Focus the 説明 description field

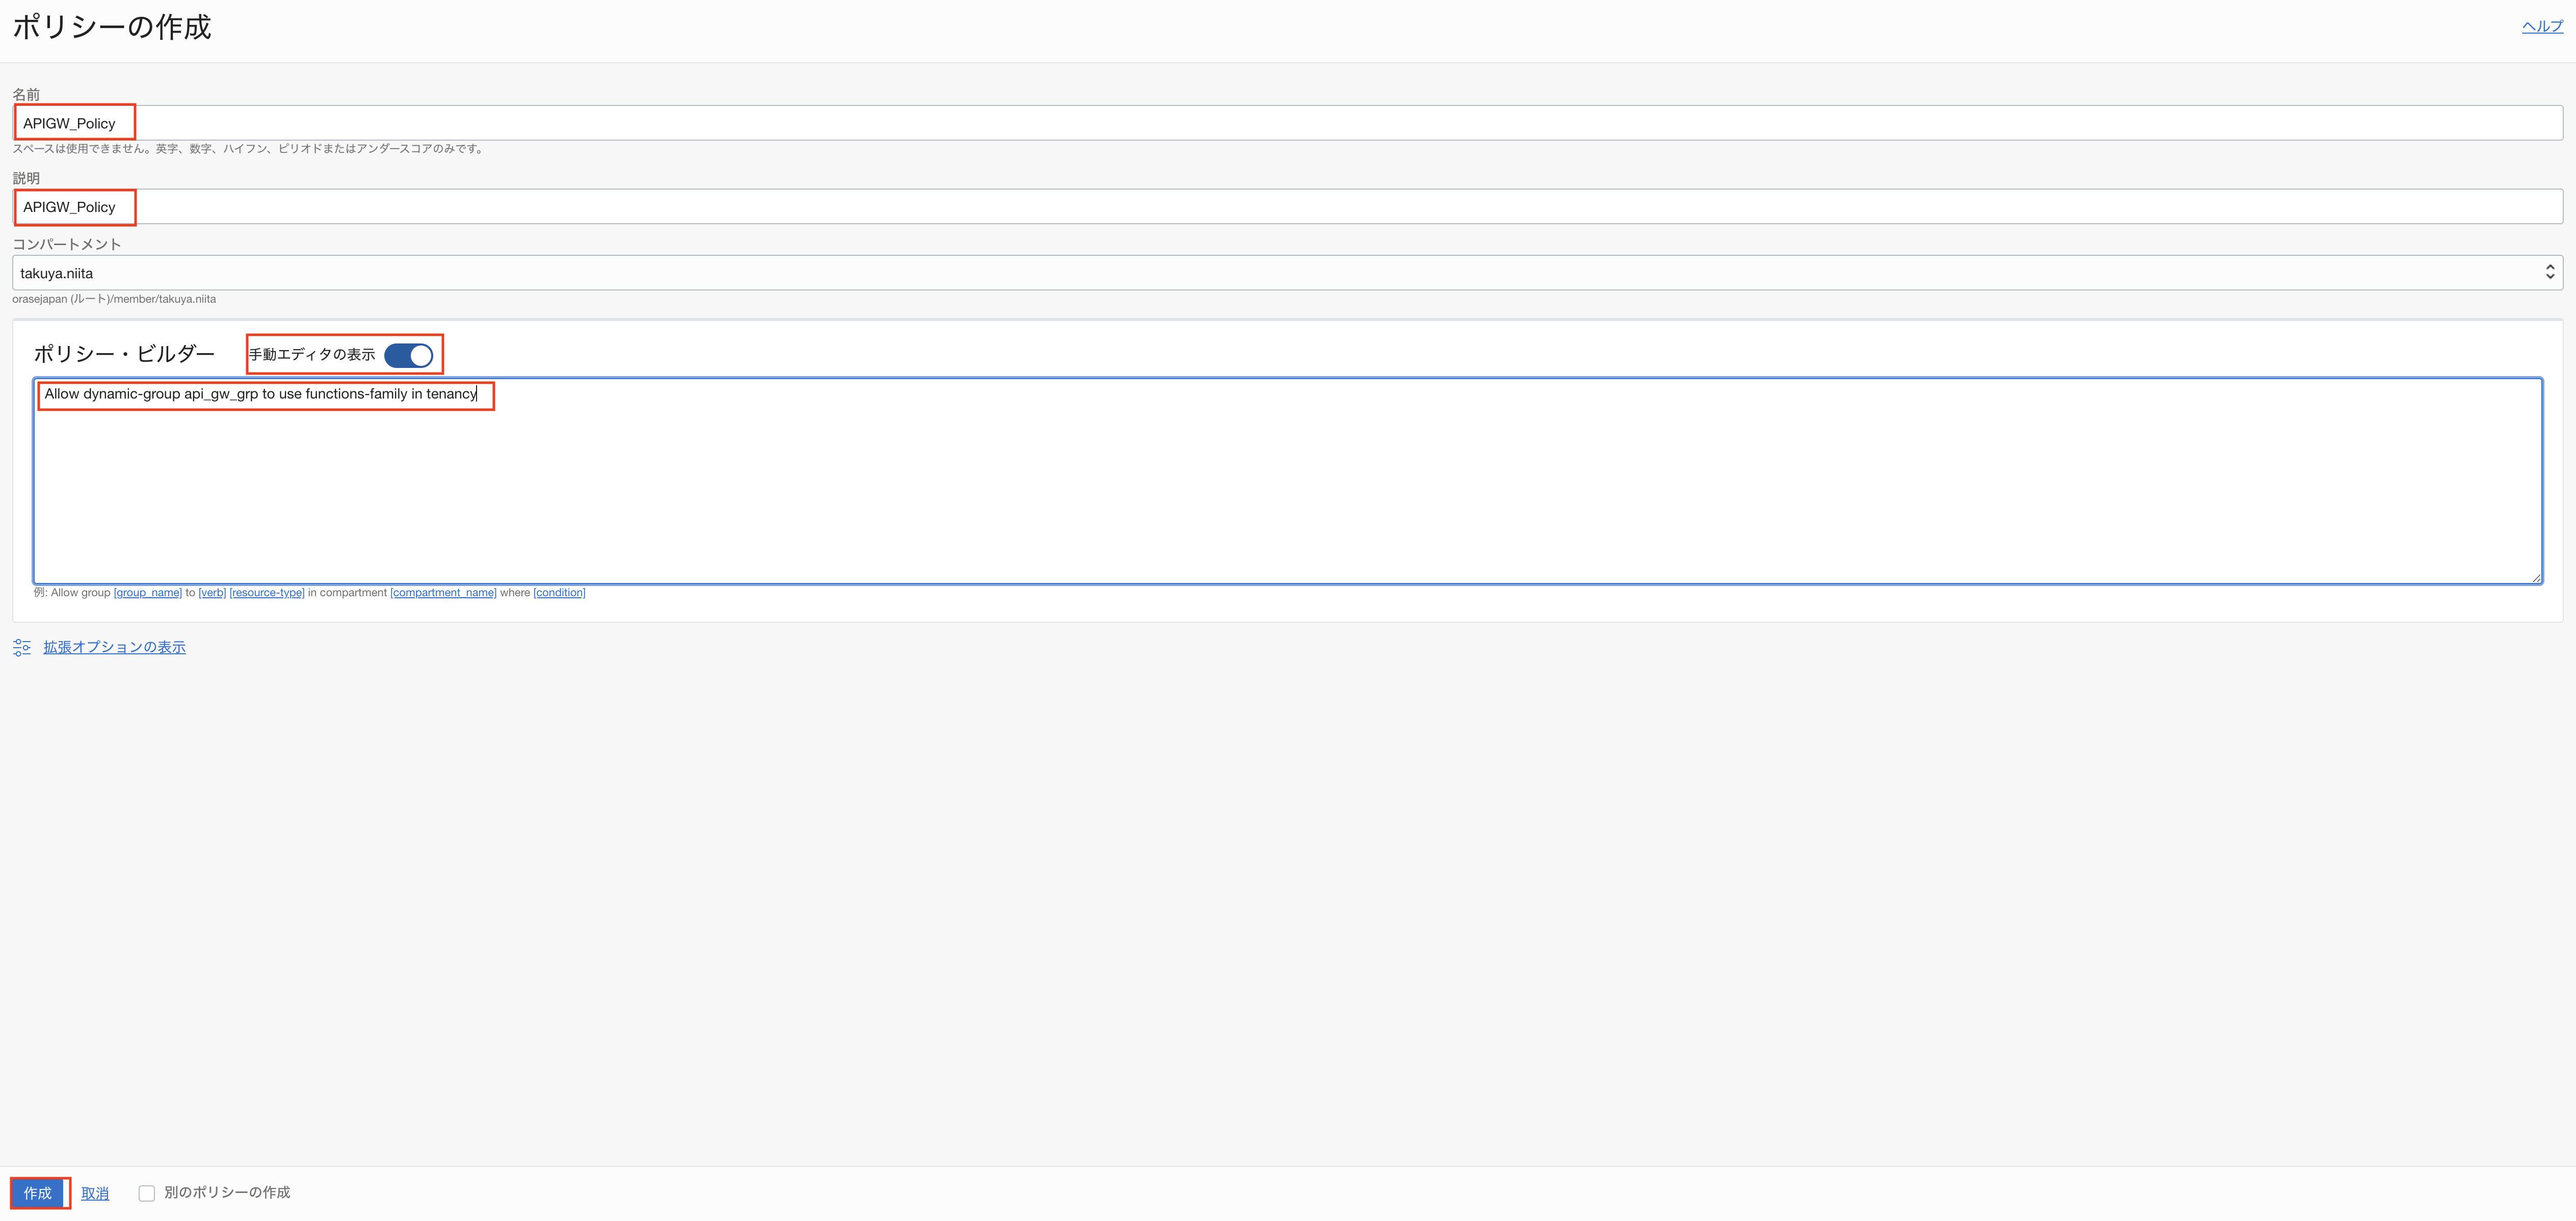pyautogui.click(x=1280, y=207)
